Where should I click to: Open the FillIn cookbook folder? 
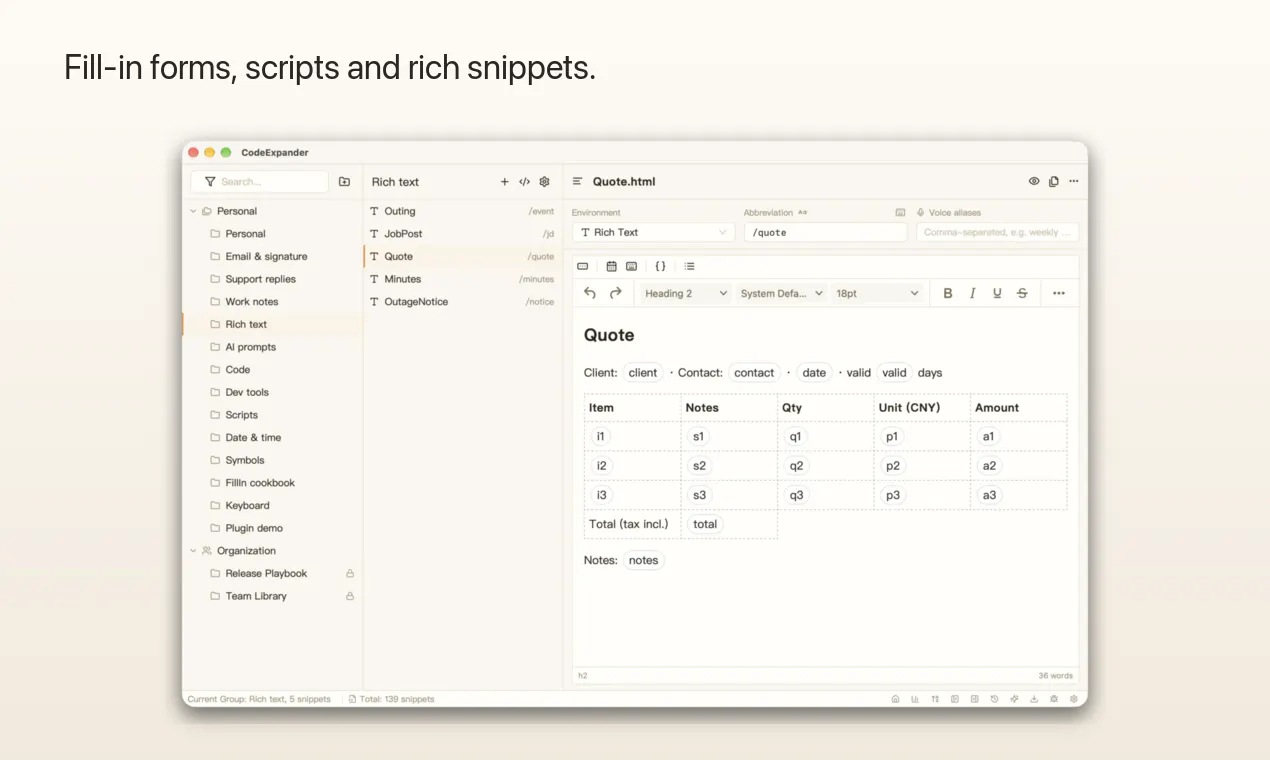(272, 483)
